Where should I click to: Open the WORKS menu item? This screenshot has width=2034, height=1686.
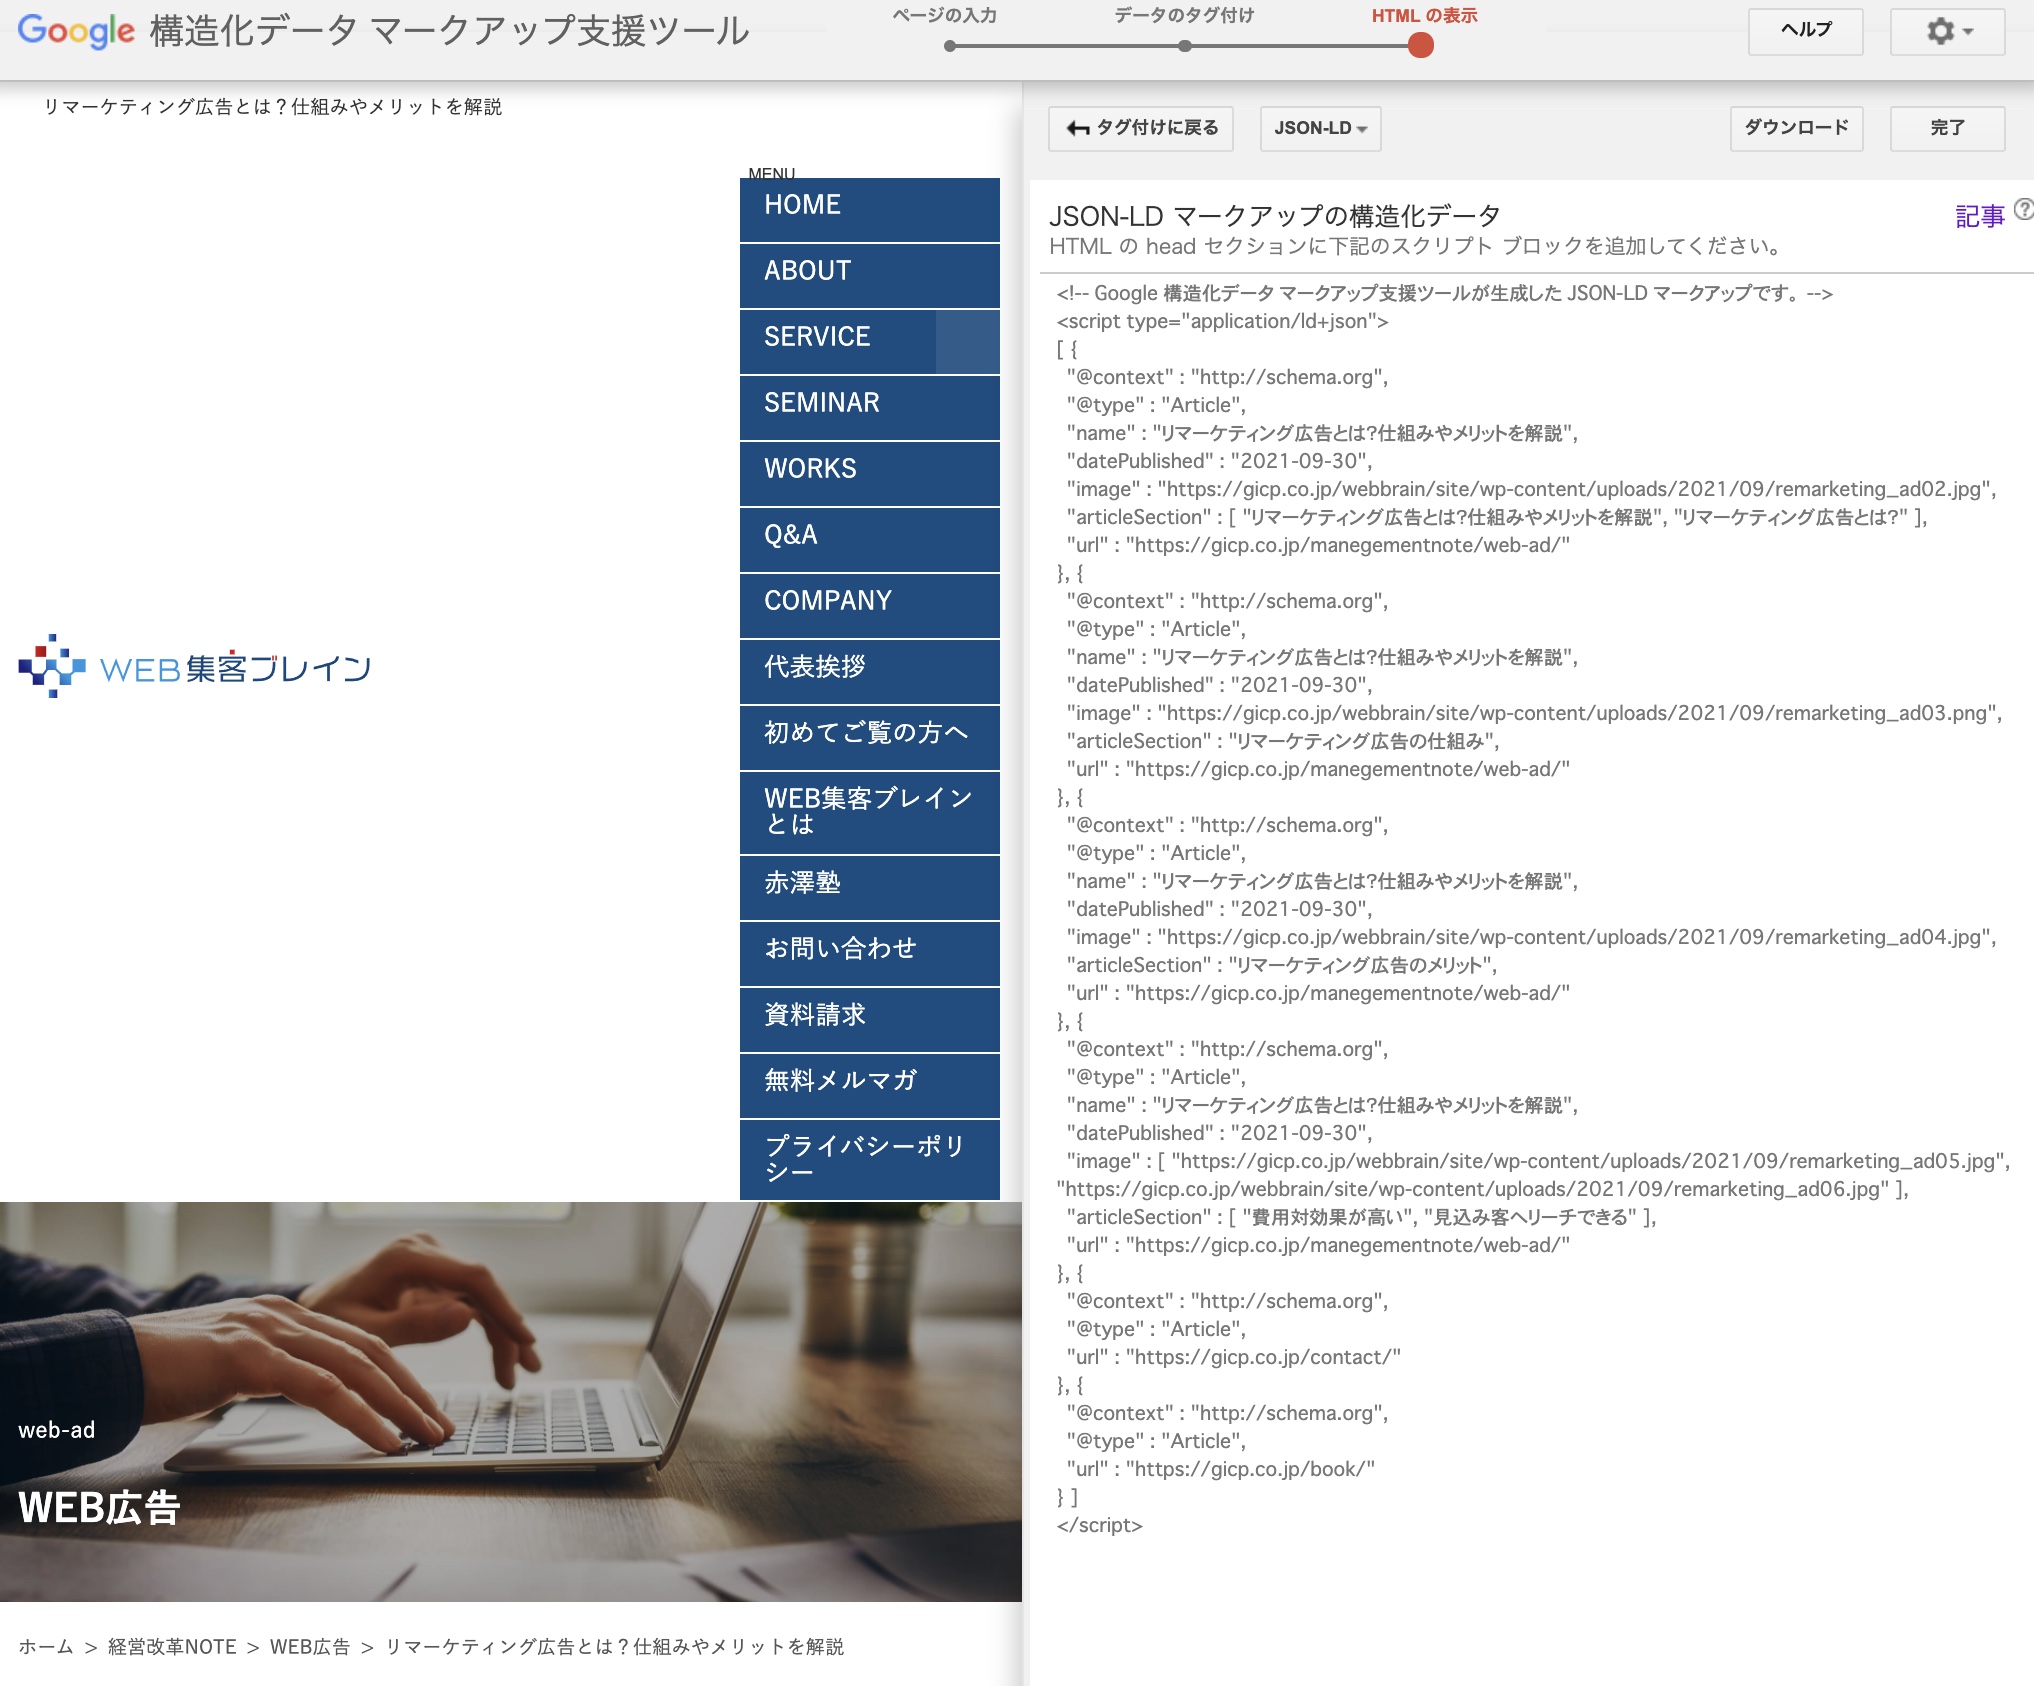tap(870, 473)
